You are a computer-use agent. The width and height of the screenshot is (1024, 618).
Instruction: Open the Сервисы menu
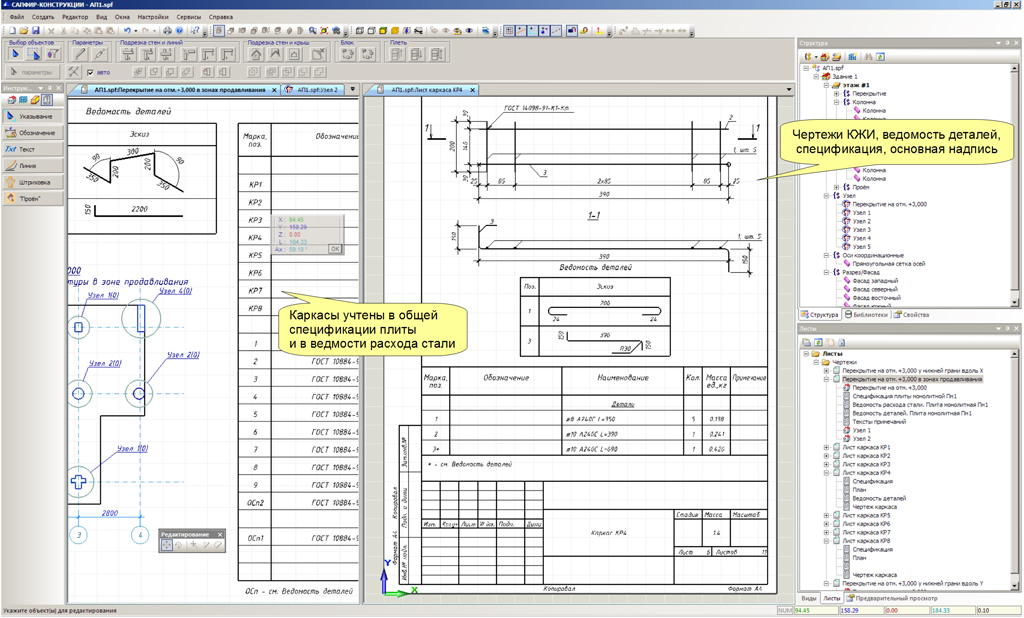coord(187,17)
